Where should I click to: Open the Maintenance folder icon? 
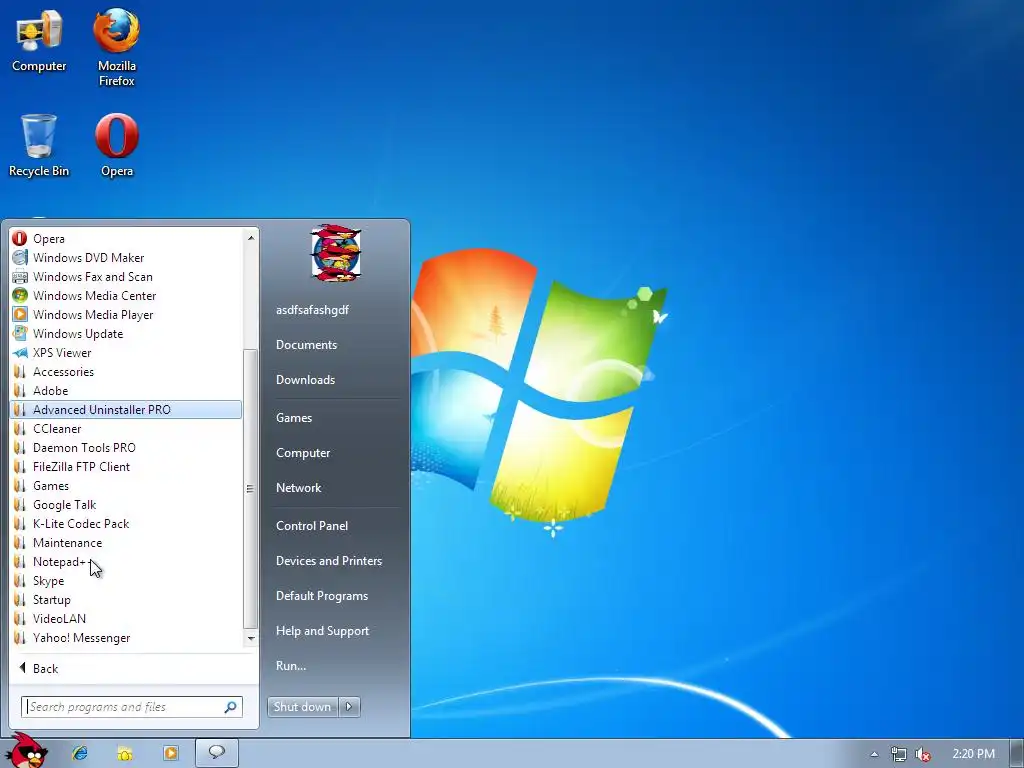[20, 542]
